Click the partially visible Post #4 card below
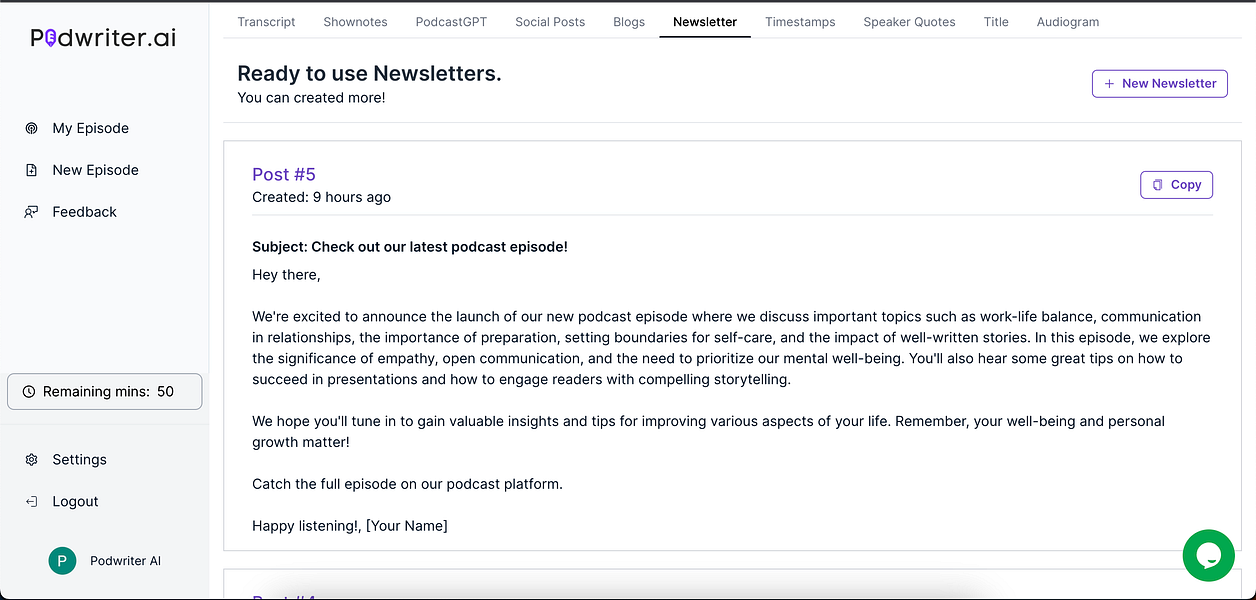The image size is (1256, 600). [284, 594]
